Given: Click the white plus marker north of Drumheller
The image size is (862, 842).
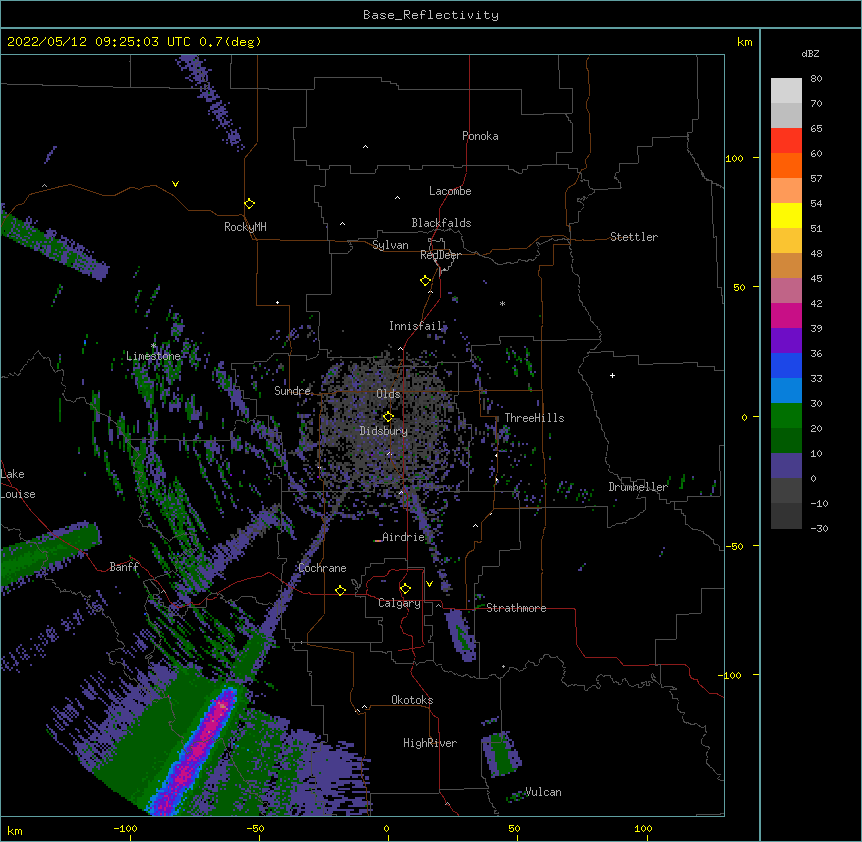Looking at the screenshot, I should [x=612, y=375].
